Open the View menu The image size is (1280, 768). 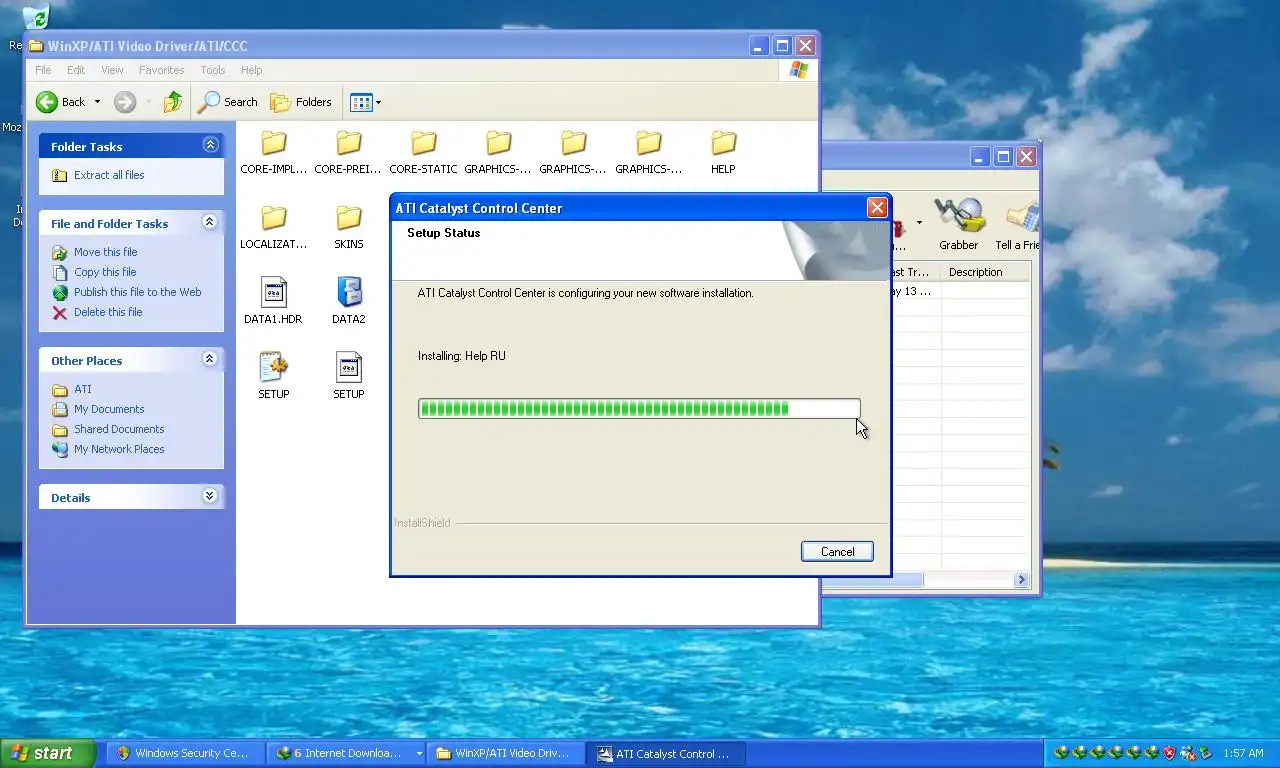point(112,70)
